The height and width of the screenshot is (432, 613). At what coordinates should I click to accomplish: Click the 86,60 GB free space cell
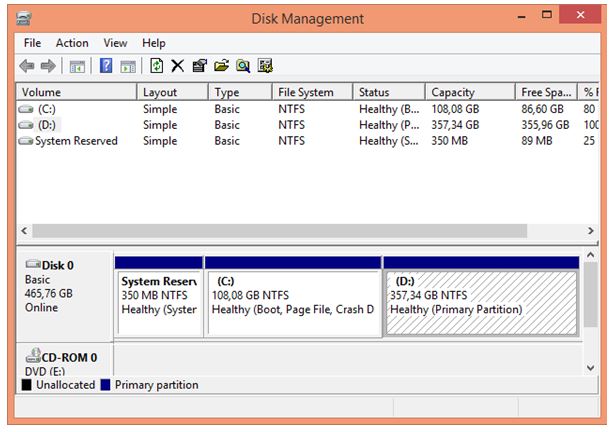click(x=543, y=109)
